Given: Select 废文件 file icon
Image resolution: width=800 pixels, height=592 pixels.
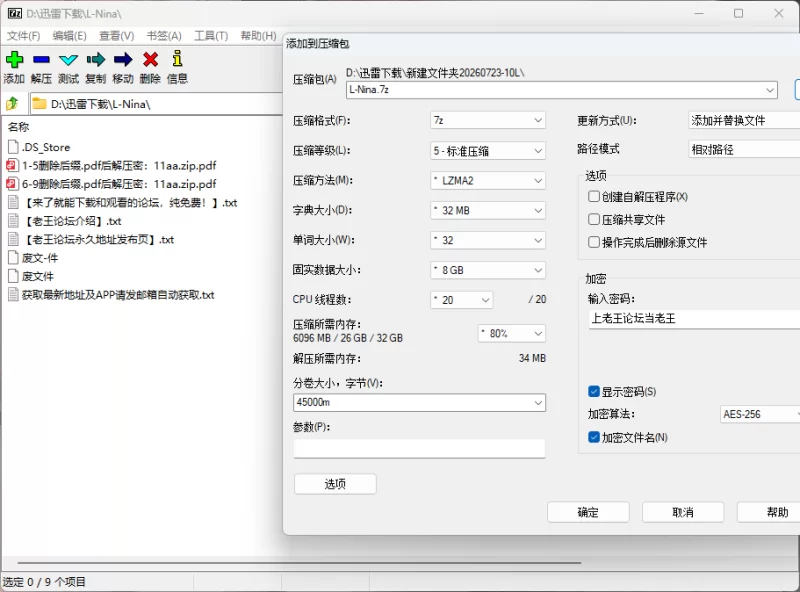Looking at the screenshot, I should click(13, 276).
